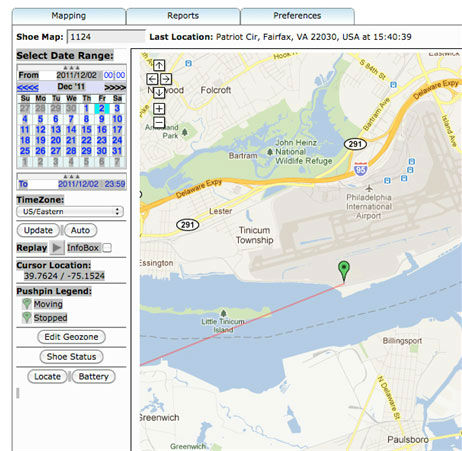
Task: Open the TimeZone US/Eastern dropdown
Action: [x=70, y=211]
